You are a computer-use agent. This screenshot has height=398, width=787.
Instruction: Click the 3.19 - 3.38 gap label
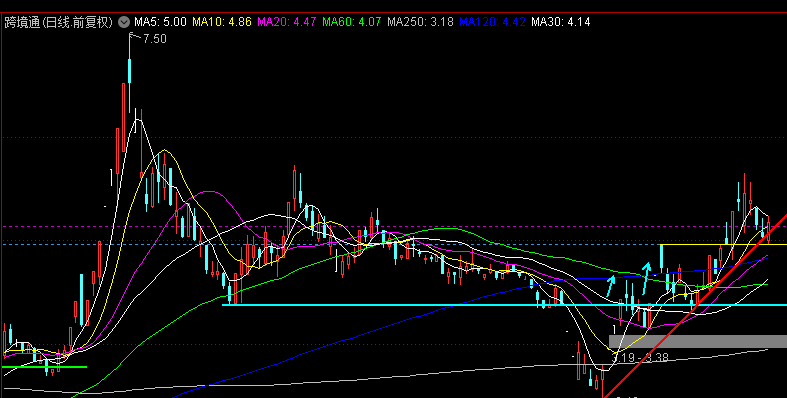click(x=640, y=357)
